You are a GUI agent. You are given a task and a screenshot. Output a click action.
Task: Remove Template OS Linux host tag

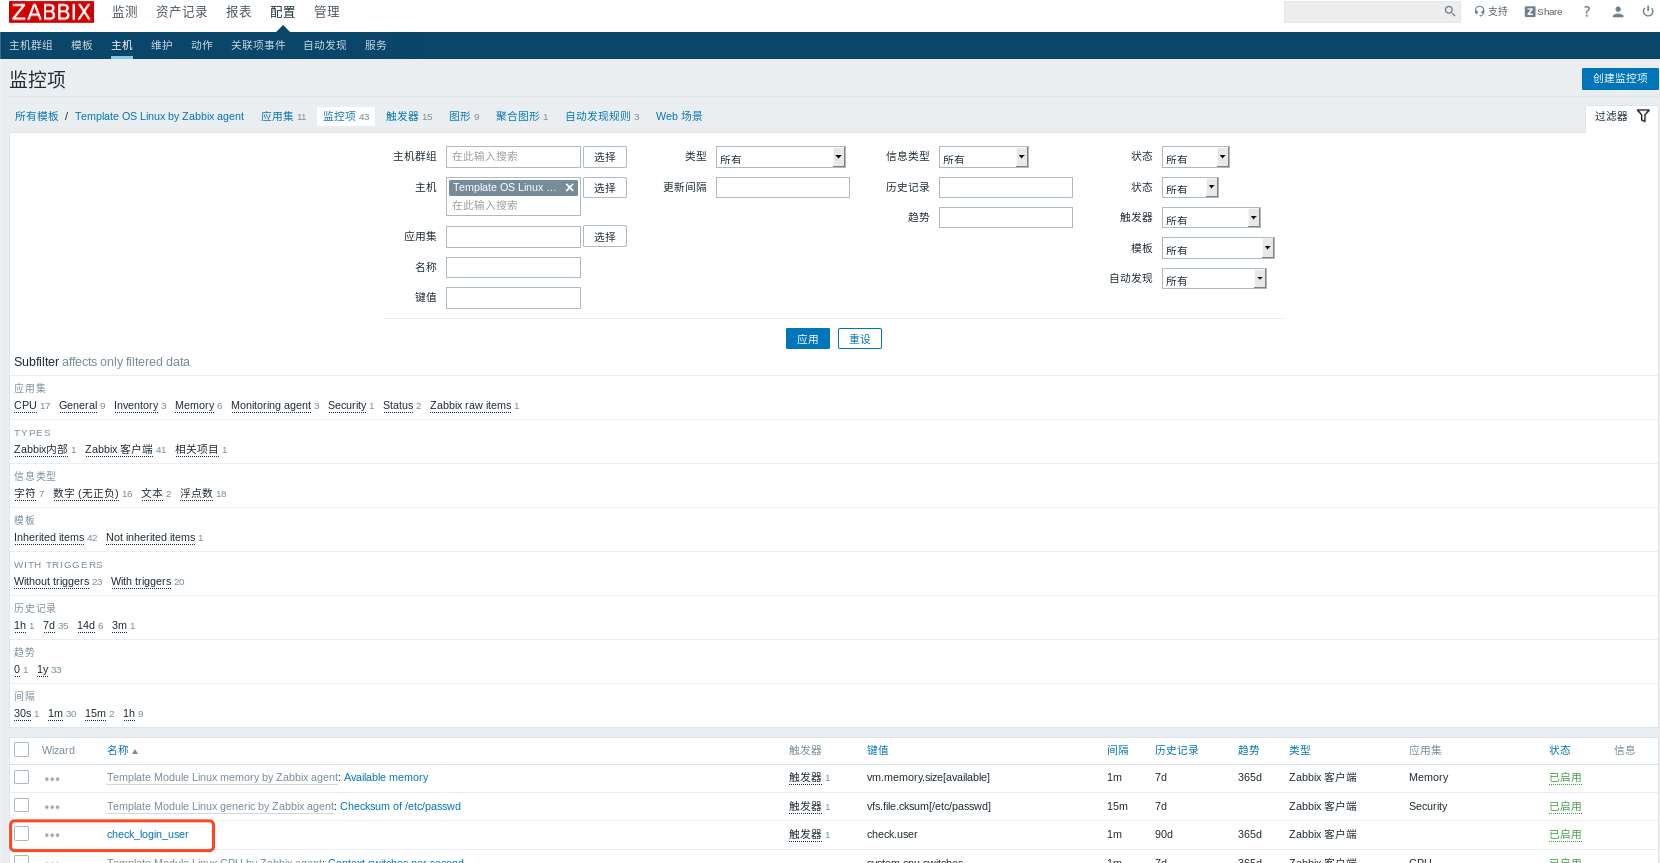tap(570, 187)
